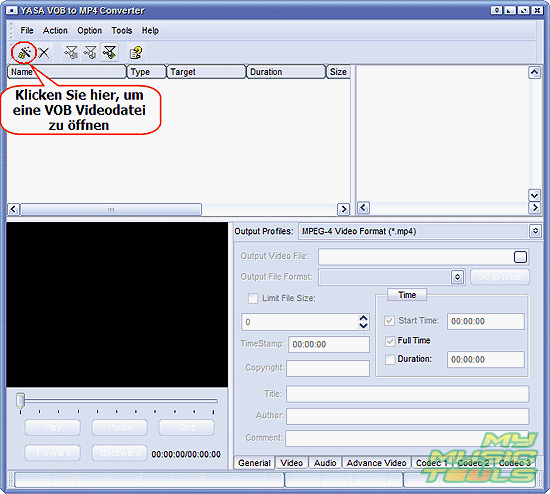
Task: Click the browse icon in Output Video File
Action: 520,257
